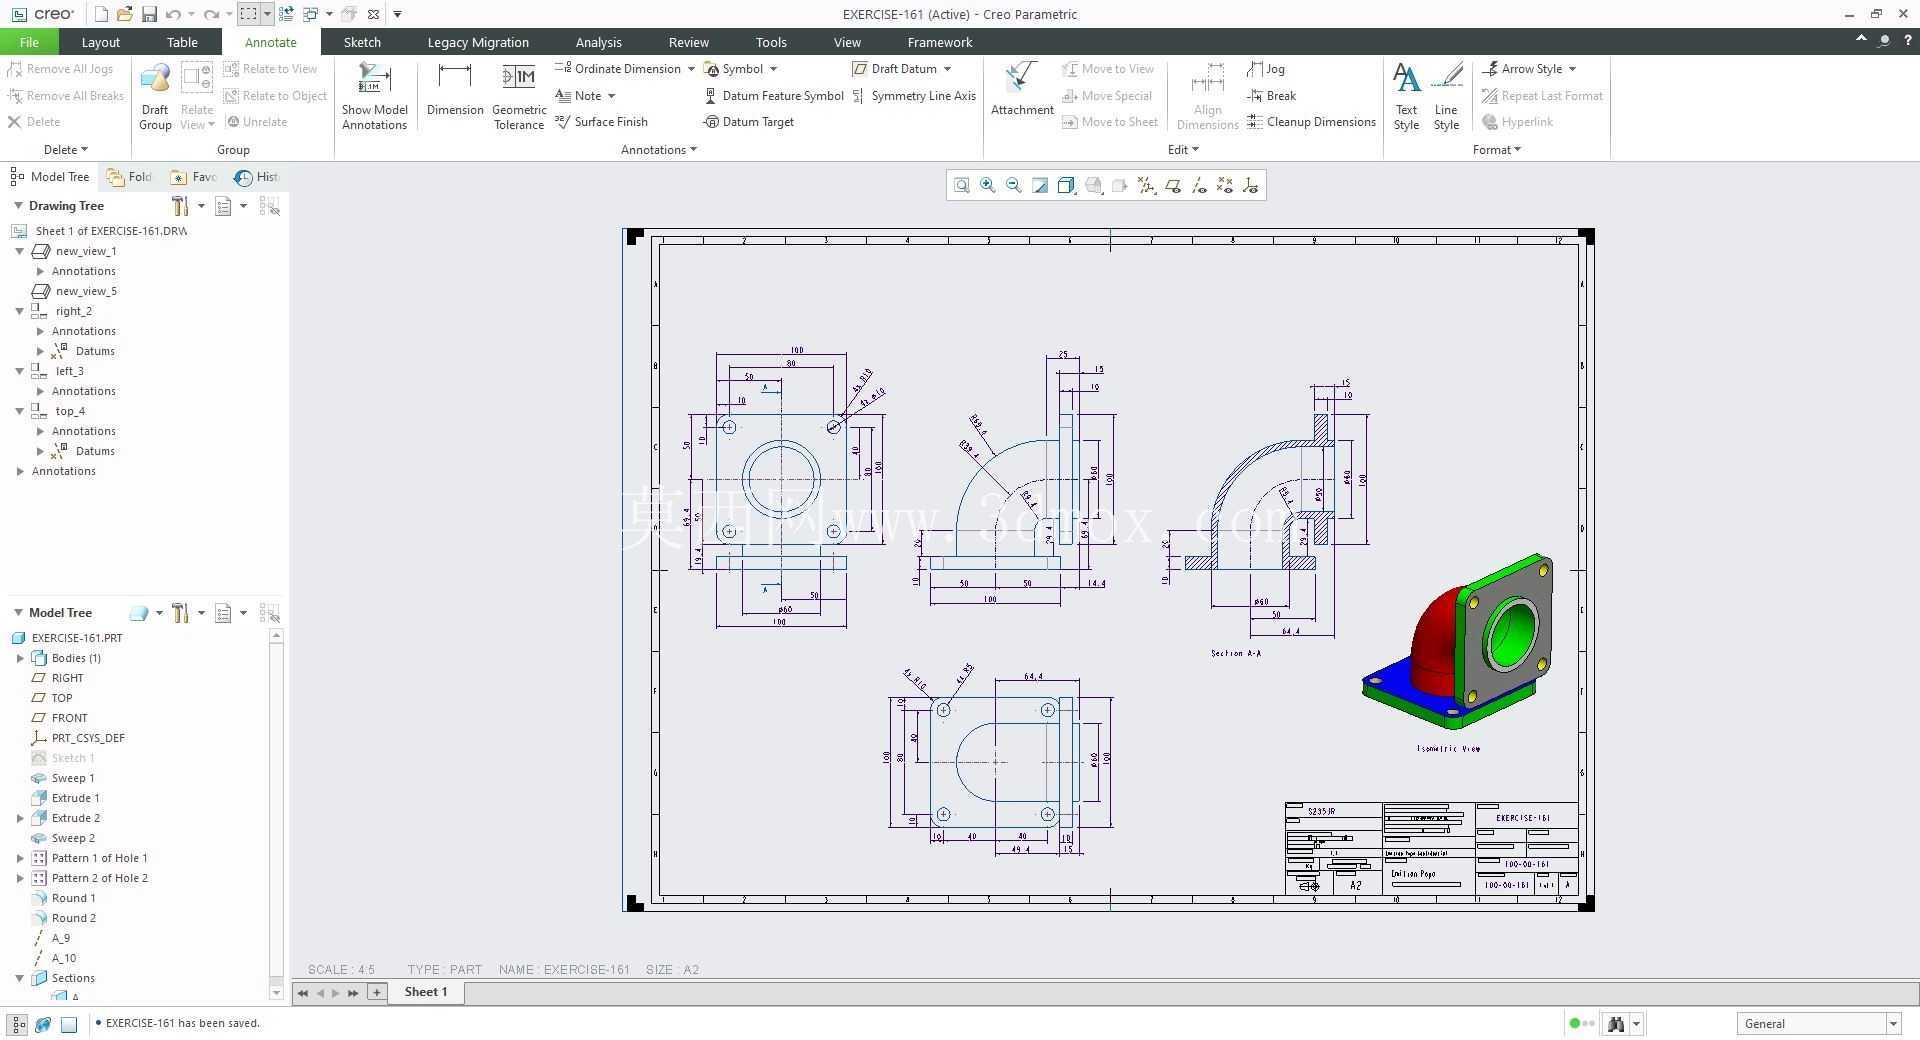This screenshot has height=1040, width=1920.
Task: Click the Zoom Out magnifier icon
Action: point(1014,185)
